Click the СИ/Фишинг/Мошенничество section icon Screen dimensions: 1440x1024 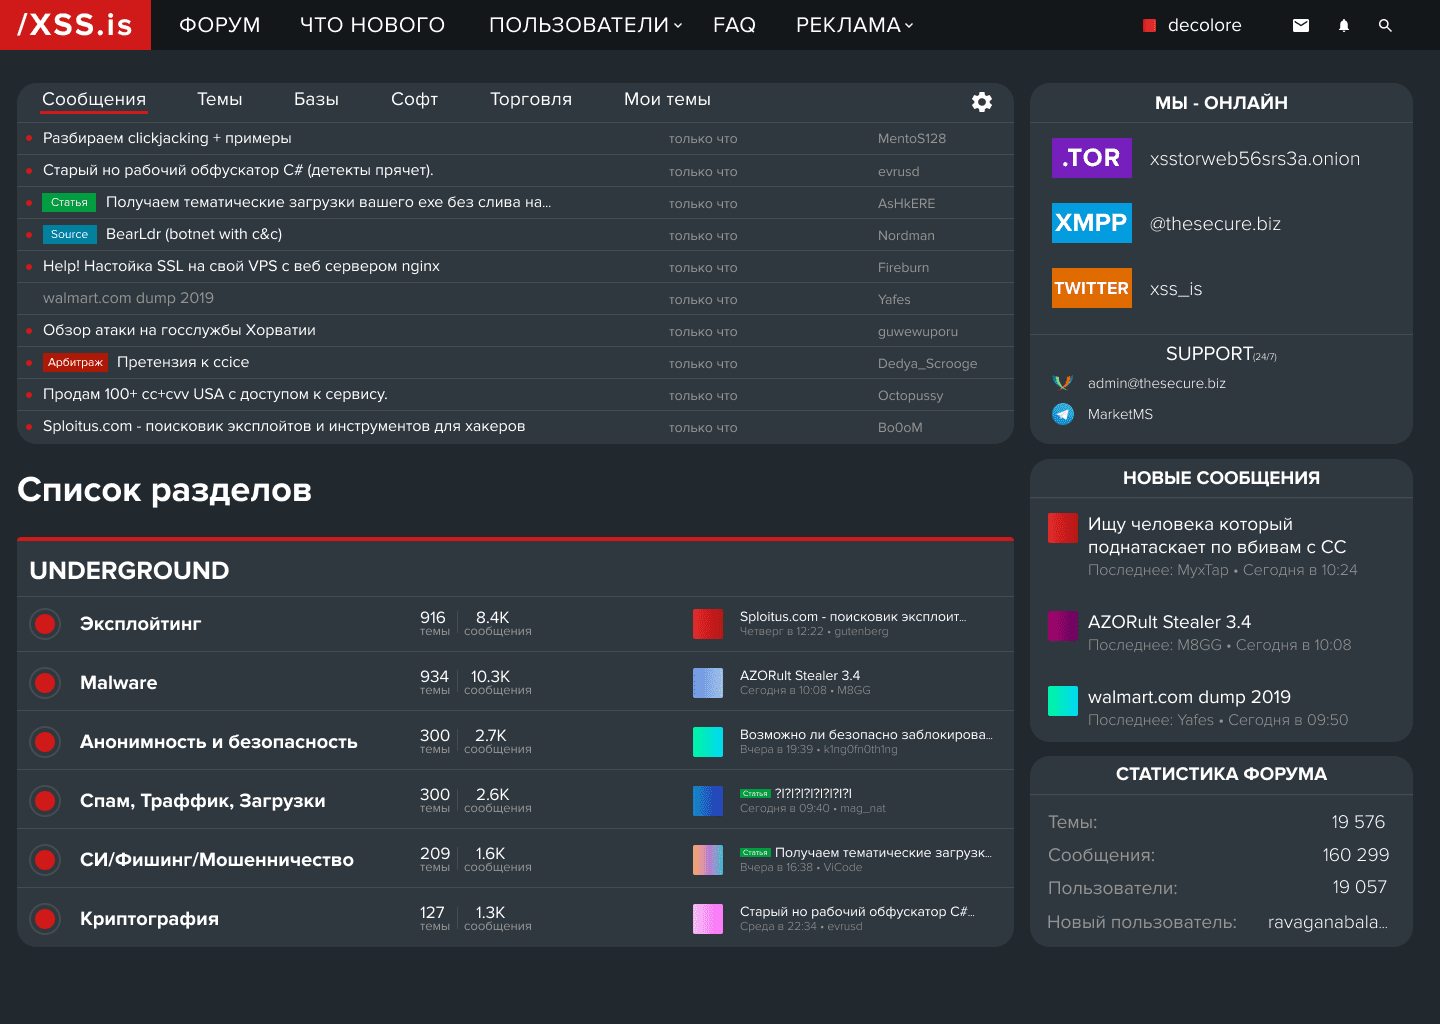(45, 860)
